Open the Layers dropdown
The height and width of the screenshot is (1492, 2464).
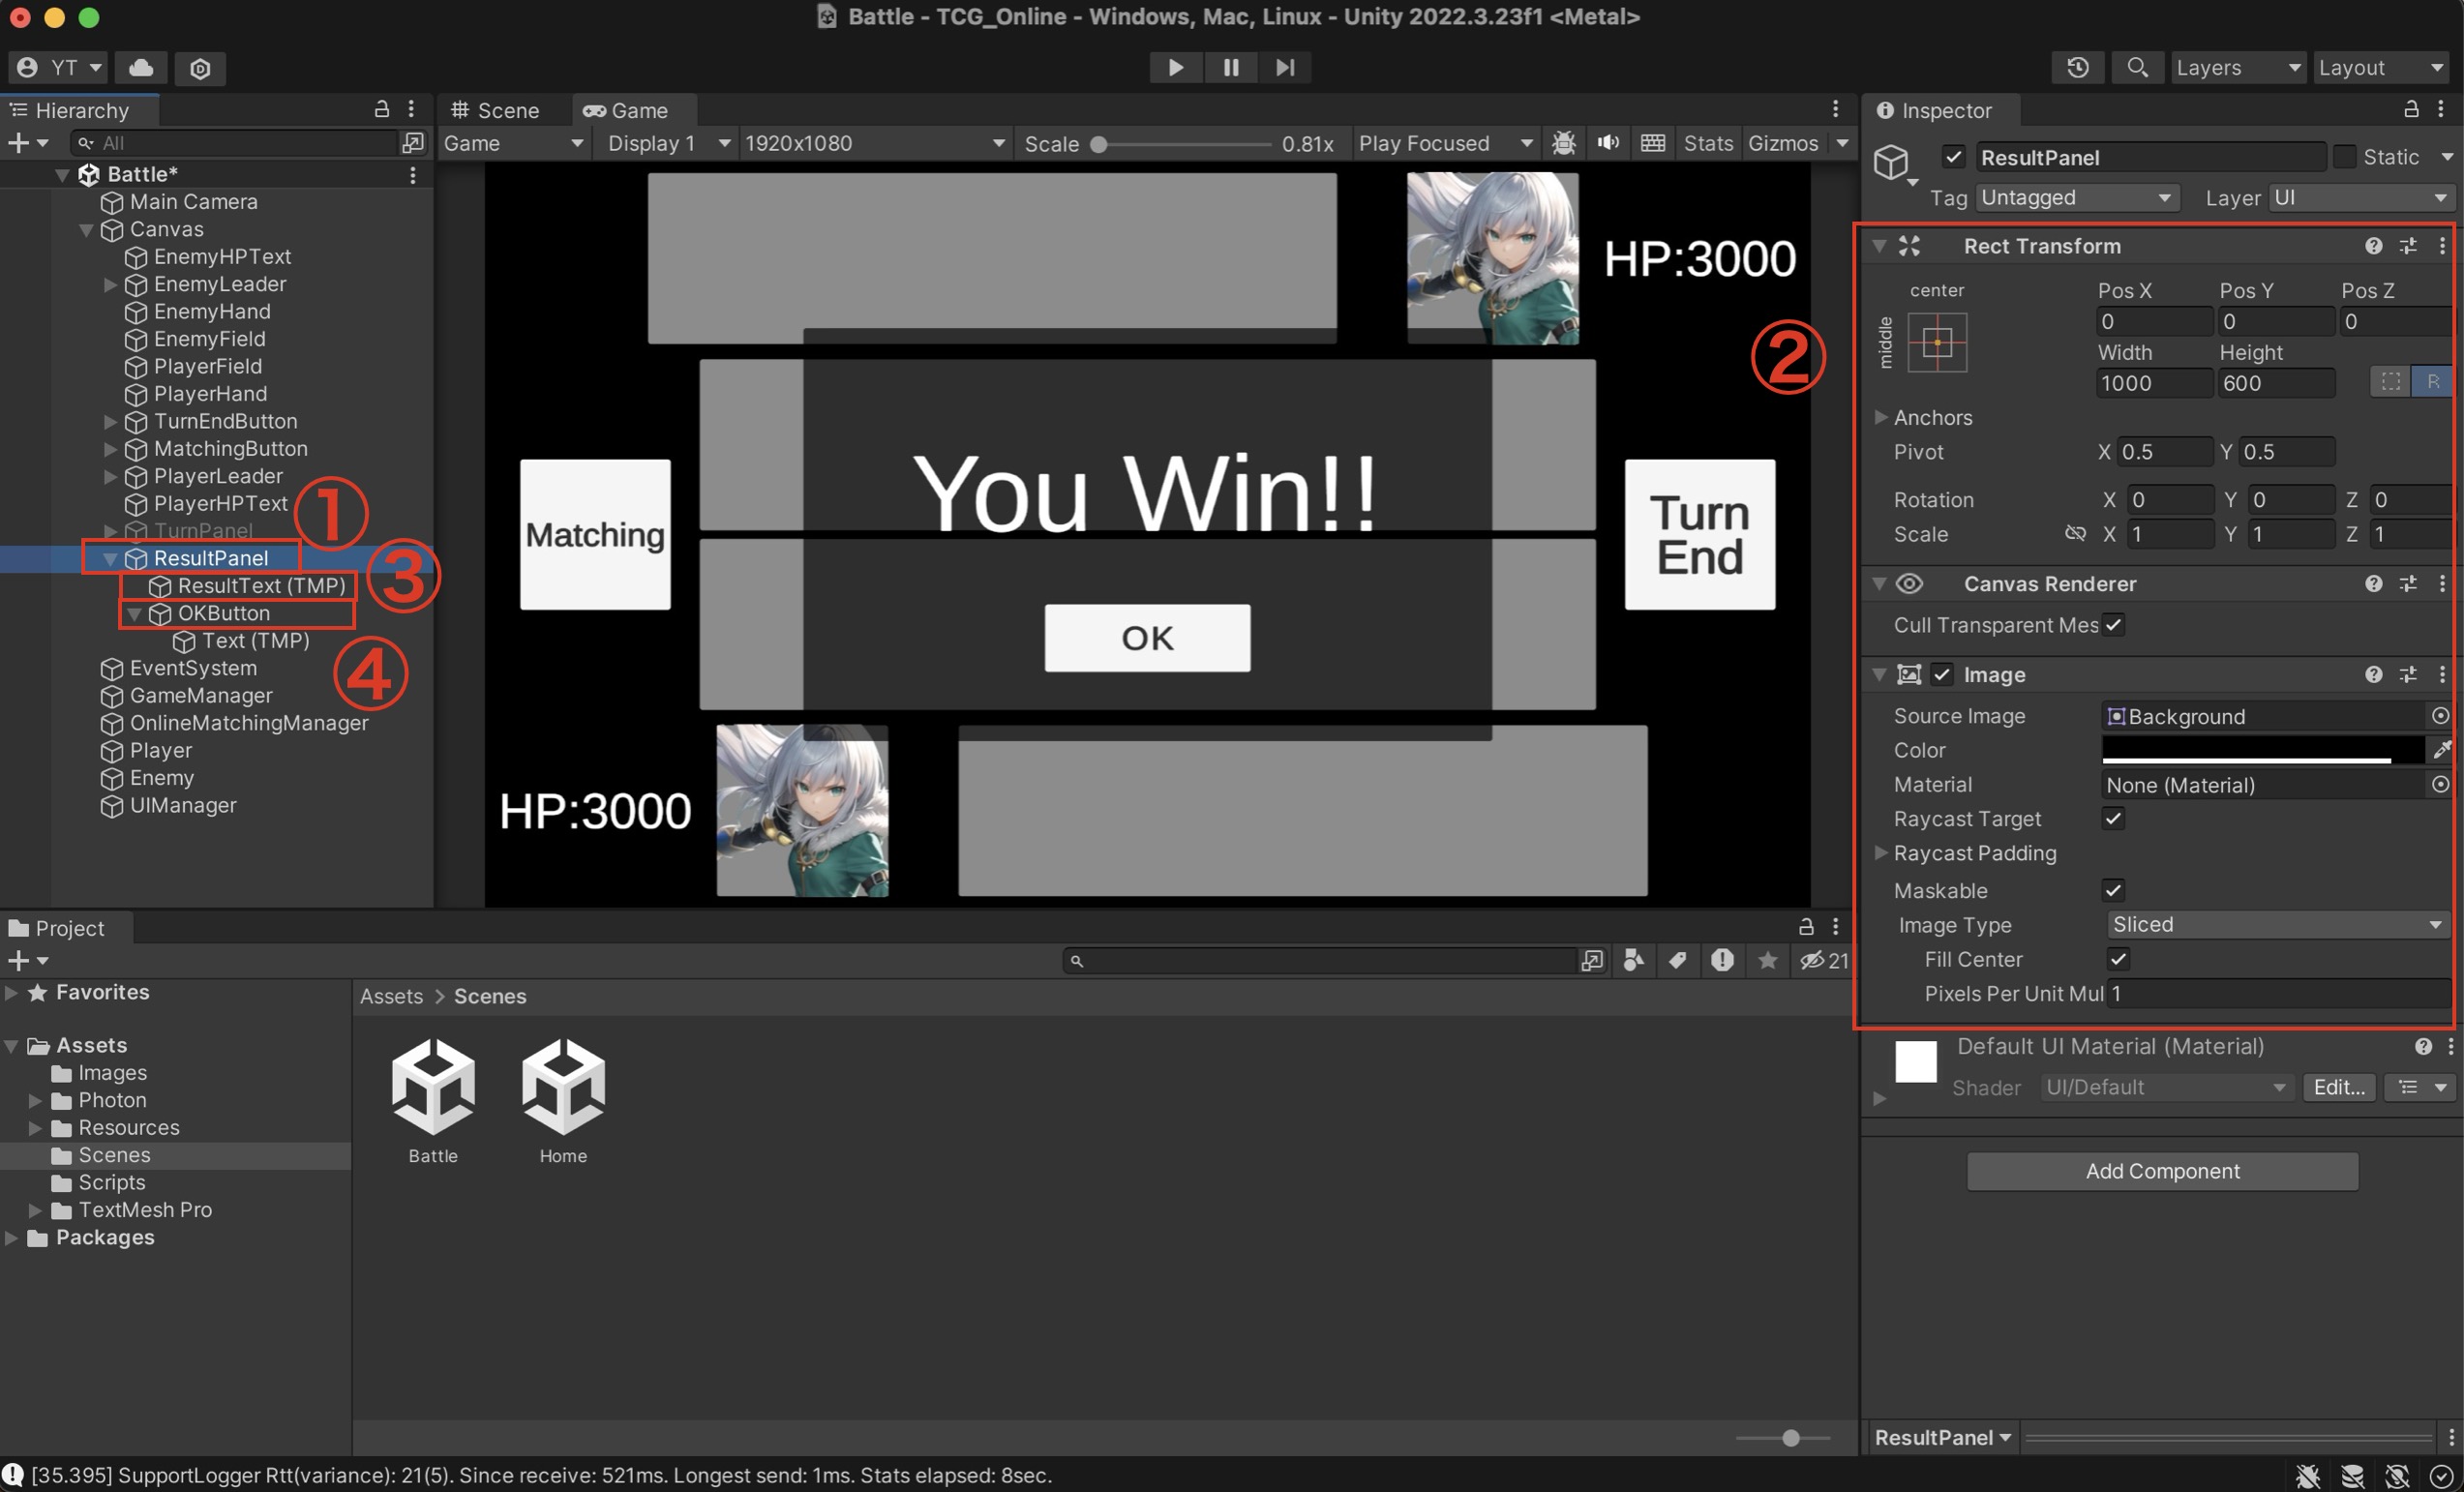(2238, 67)
